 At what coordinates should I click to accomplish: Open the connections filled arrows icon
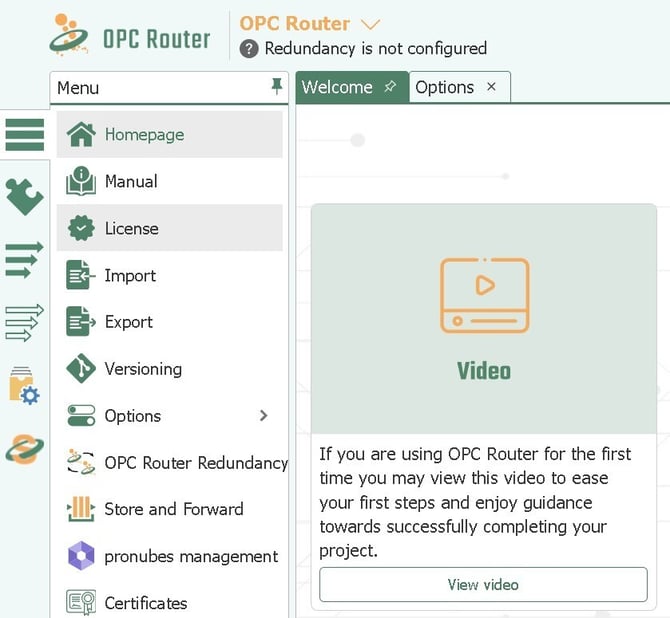click(x=24, y=260)
